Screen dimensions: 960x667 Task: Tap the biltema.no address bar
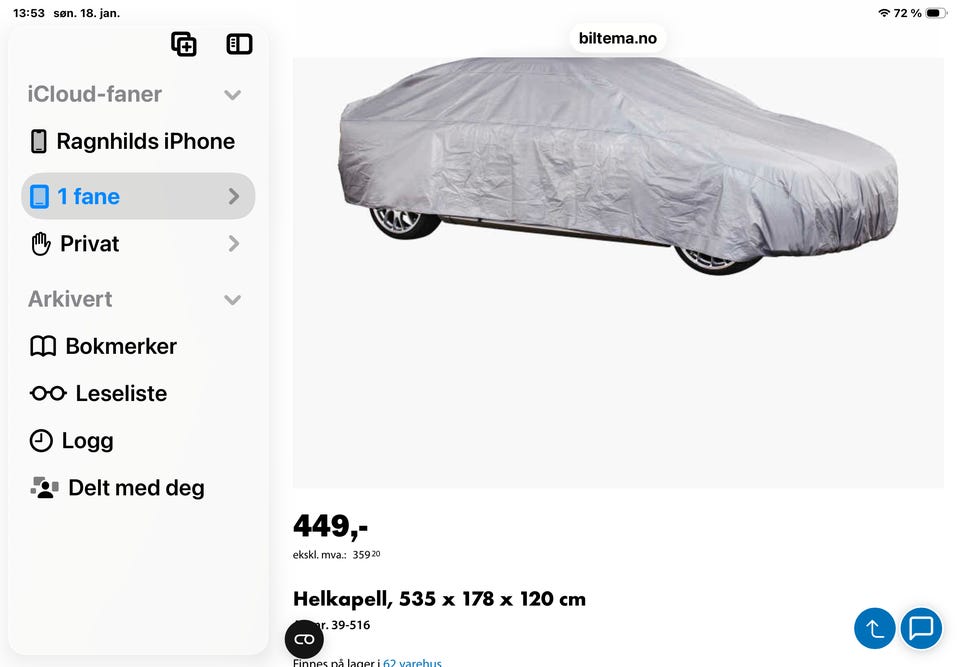pos(618,38)
